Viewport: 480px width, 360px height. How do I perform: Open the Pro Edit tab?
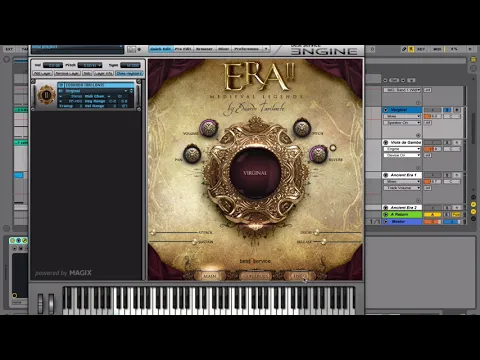pos(183,49)
